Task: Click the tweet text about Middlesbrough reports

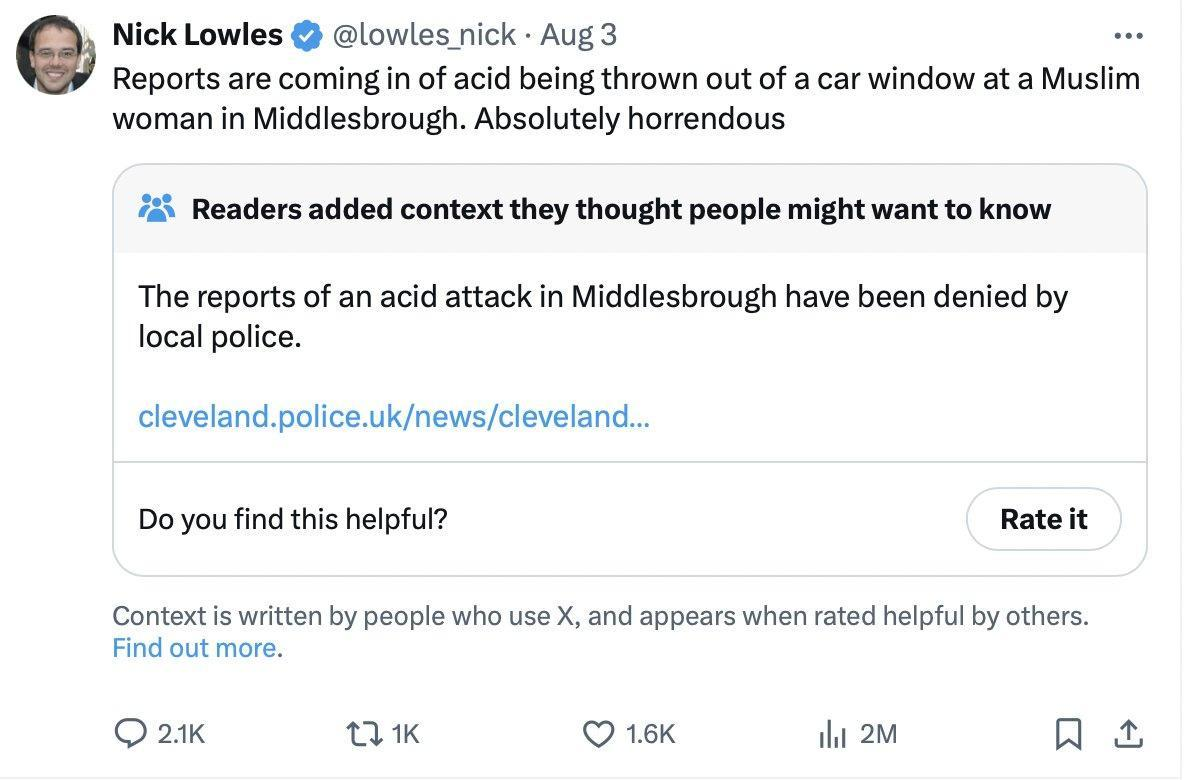Action: 625,98
